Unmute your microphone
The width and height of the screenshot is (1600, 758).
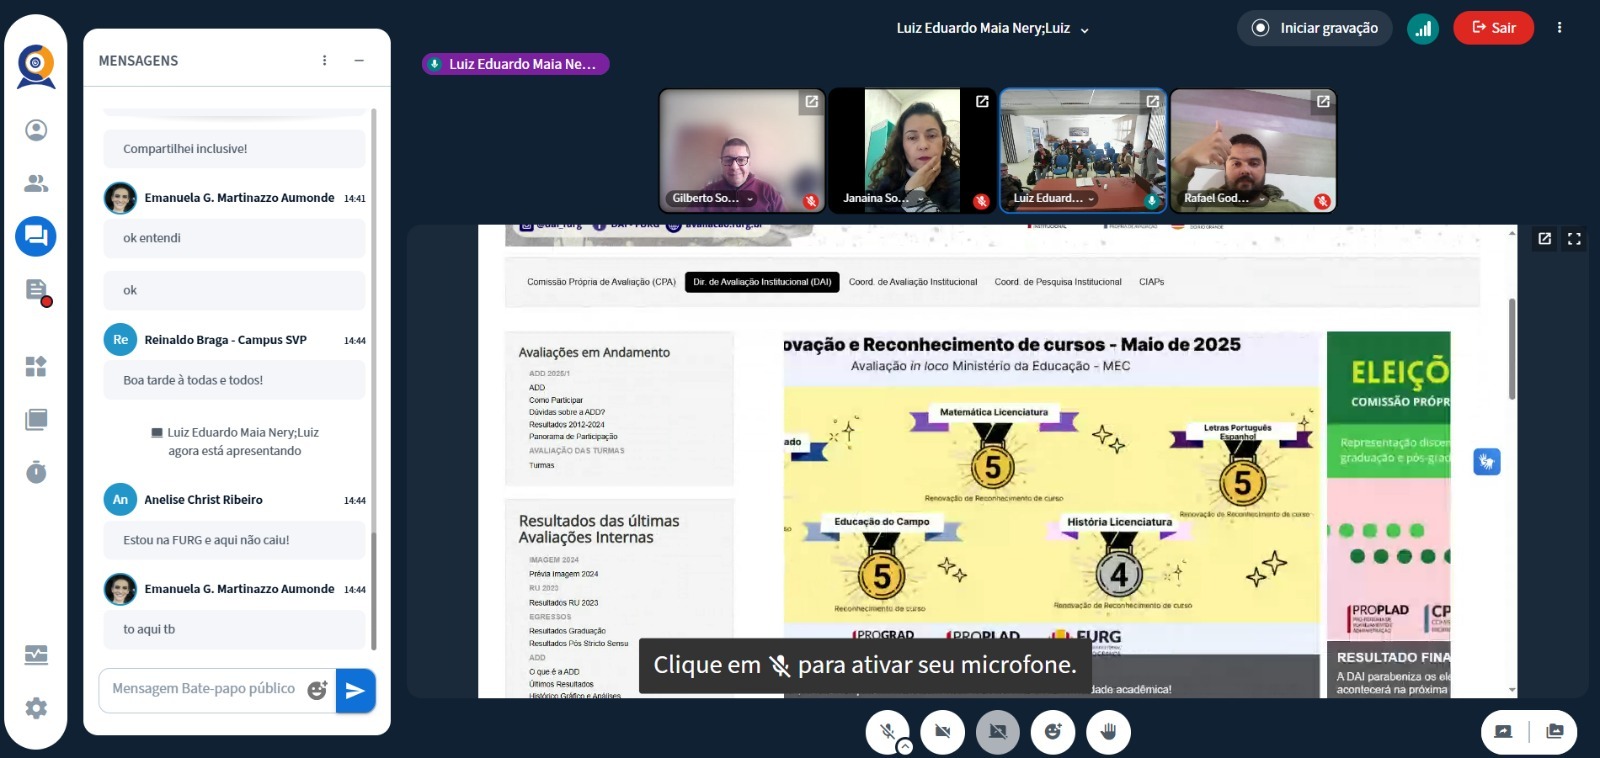[886, 732]
